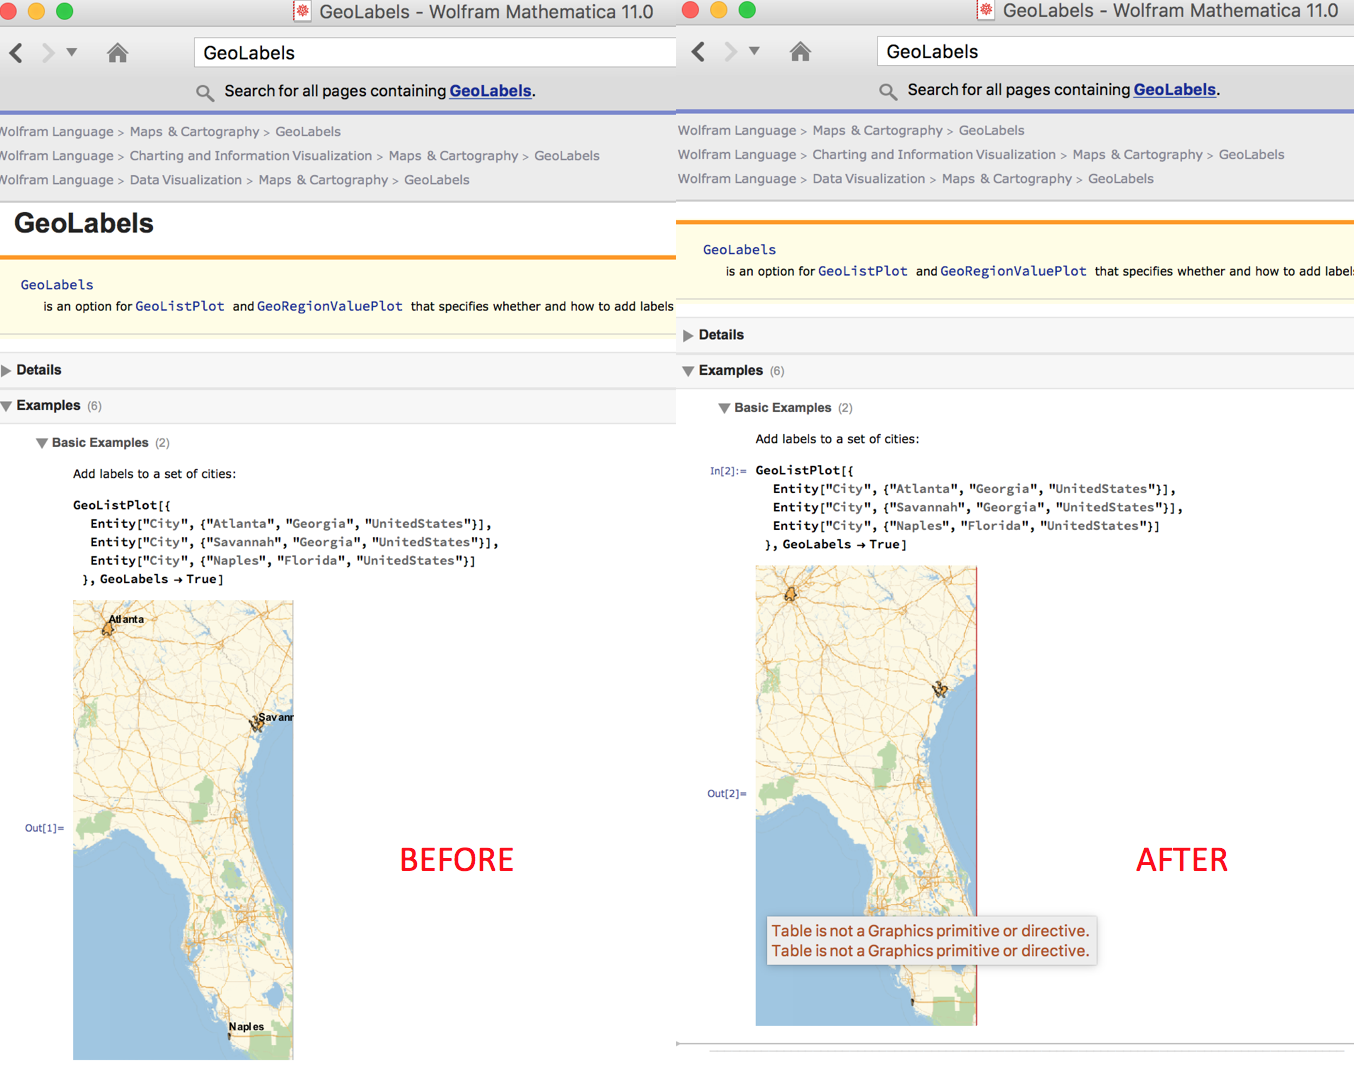The width and height of the screenshot is (1354, 1070).
Task: Open Charting and Information Visualization breadcrumb right window
Action: (934, 155)
